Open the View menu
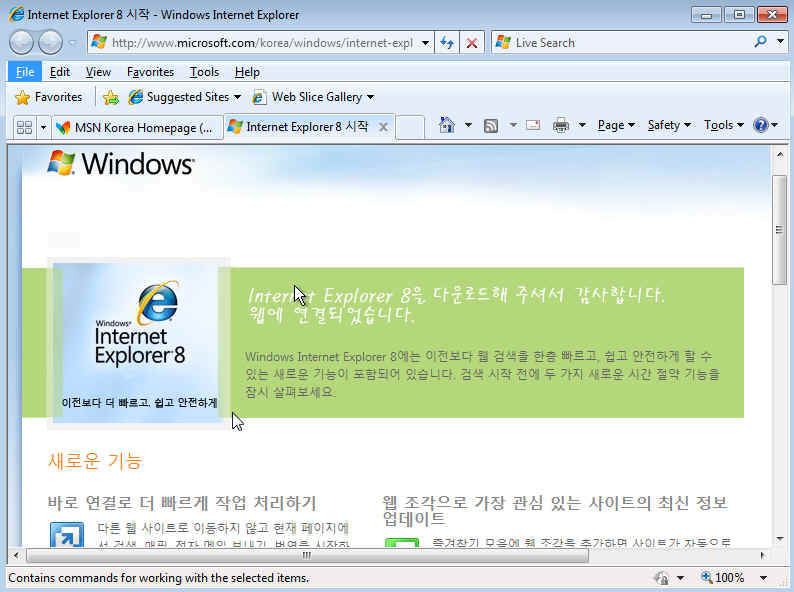 pyautogui.click(x=98, y=72)
